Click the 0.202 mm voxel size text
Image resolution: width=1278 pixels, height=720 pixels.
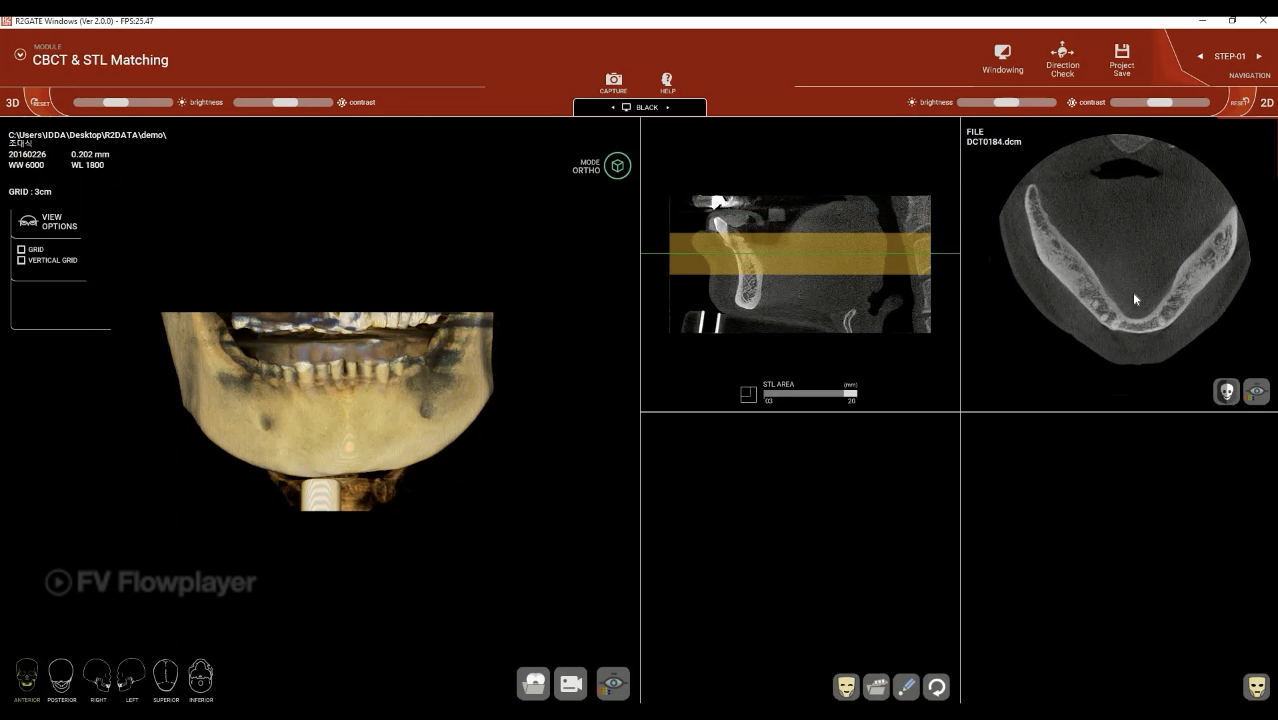click(x=90, y=155)
